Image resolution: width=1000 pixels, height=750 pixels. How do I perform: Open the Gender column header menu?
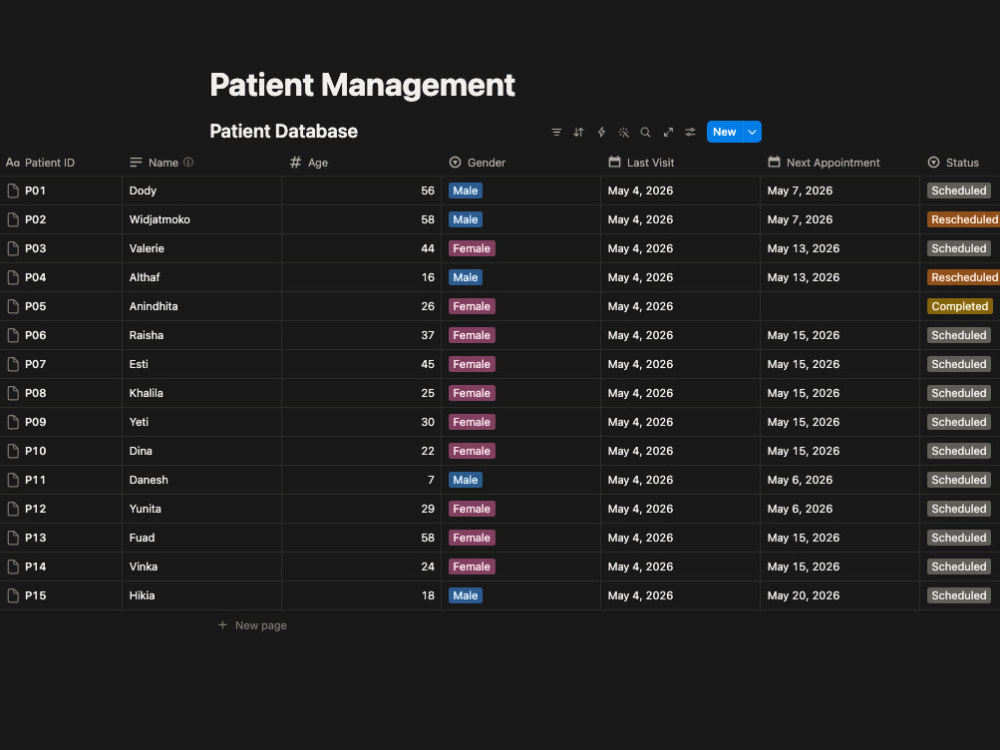point(477,163)
